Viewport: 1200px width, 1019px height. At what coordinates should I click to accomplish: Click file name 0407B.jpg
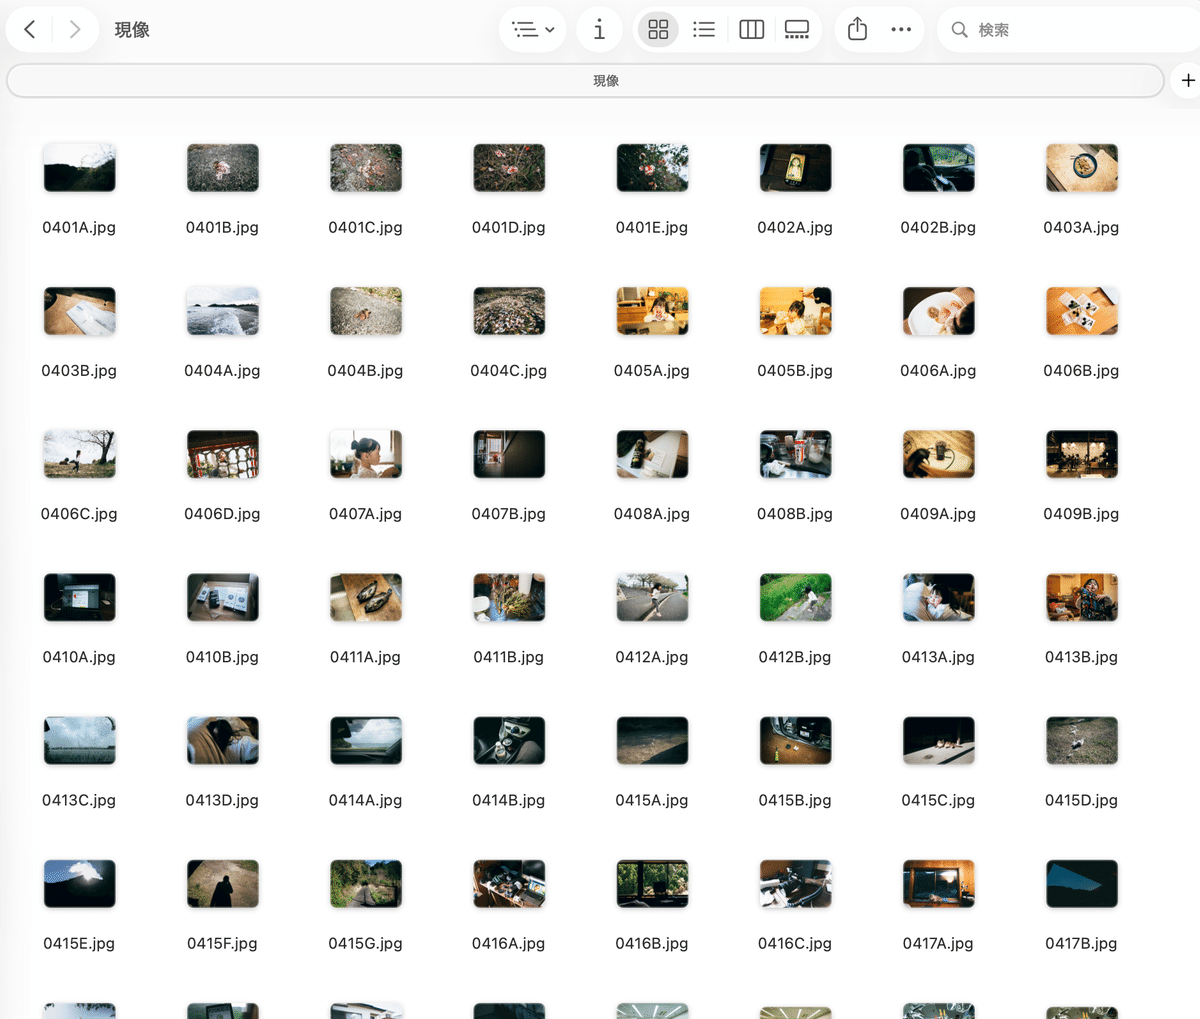(x=509, y=513)
